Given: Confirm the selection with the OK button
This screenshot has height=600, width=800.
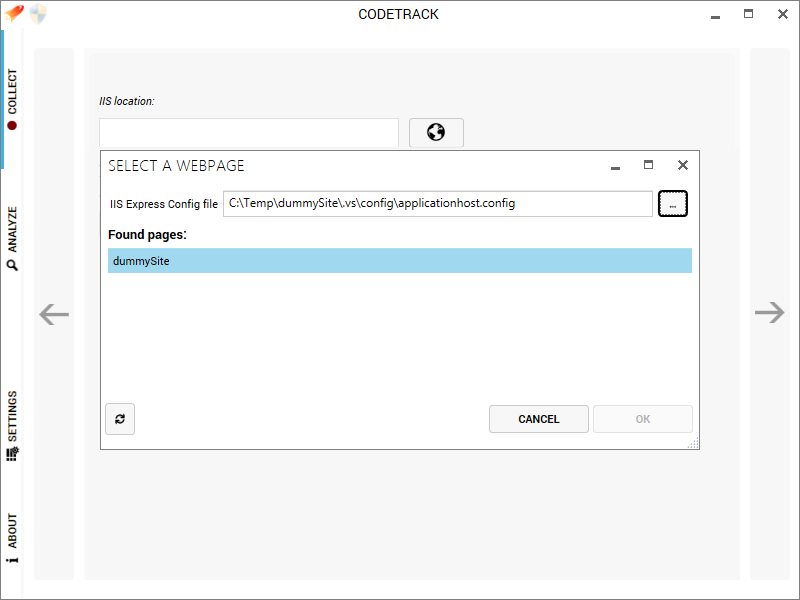Looking at the screenshot, I should point(643,419).
